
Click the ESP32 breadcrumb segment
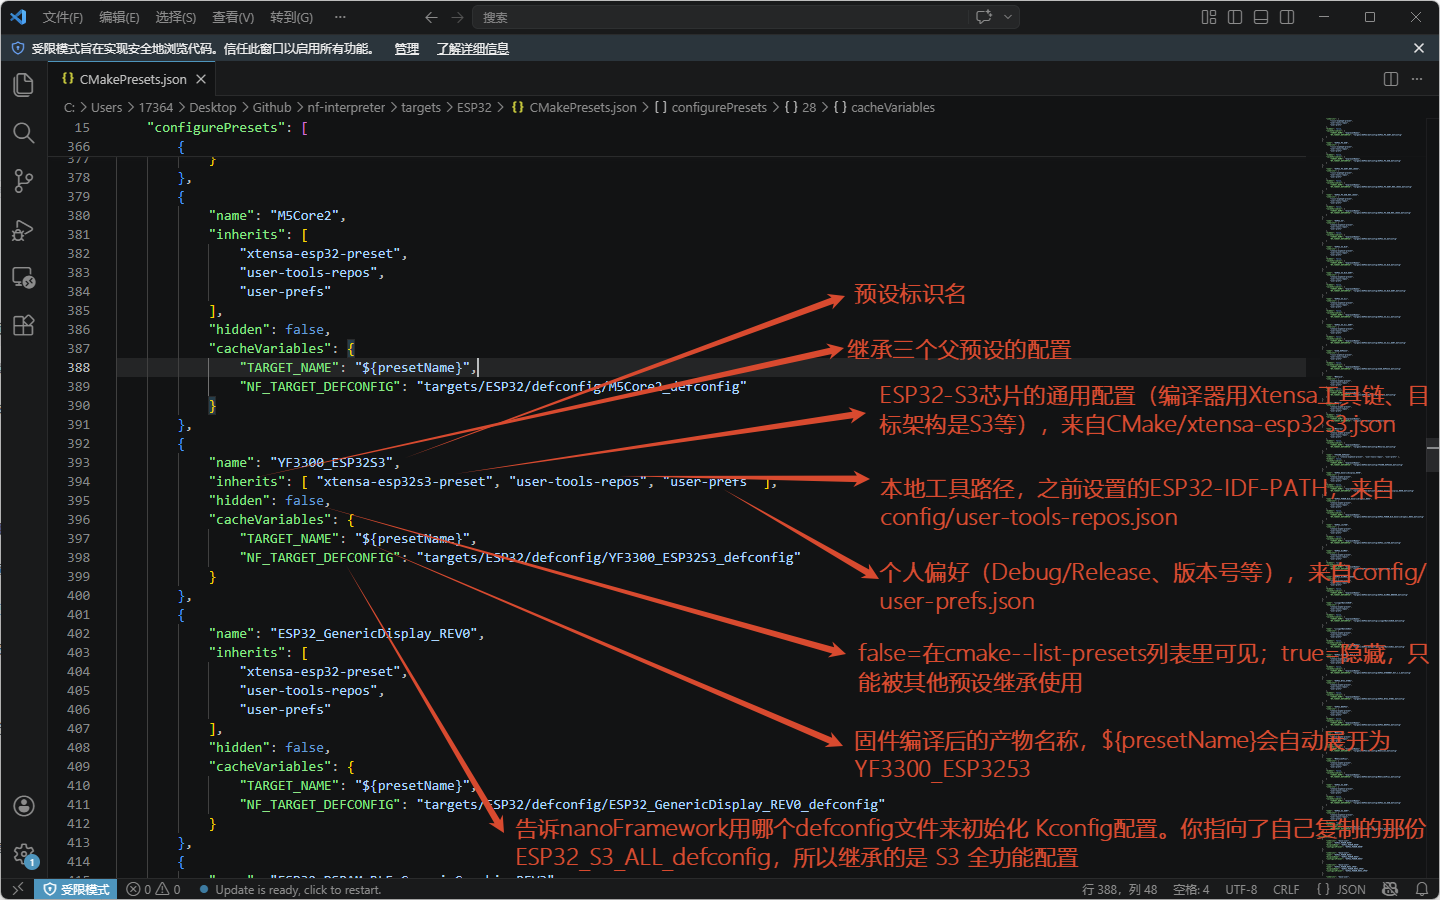(474, 107)
